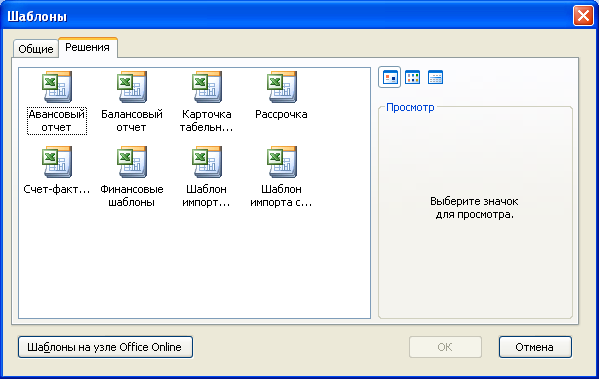Click the Балансовый отчет label text
This screenshot has width=599, height=379.
click(x=132, y=121)
